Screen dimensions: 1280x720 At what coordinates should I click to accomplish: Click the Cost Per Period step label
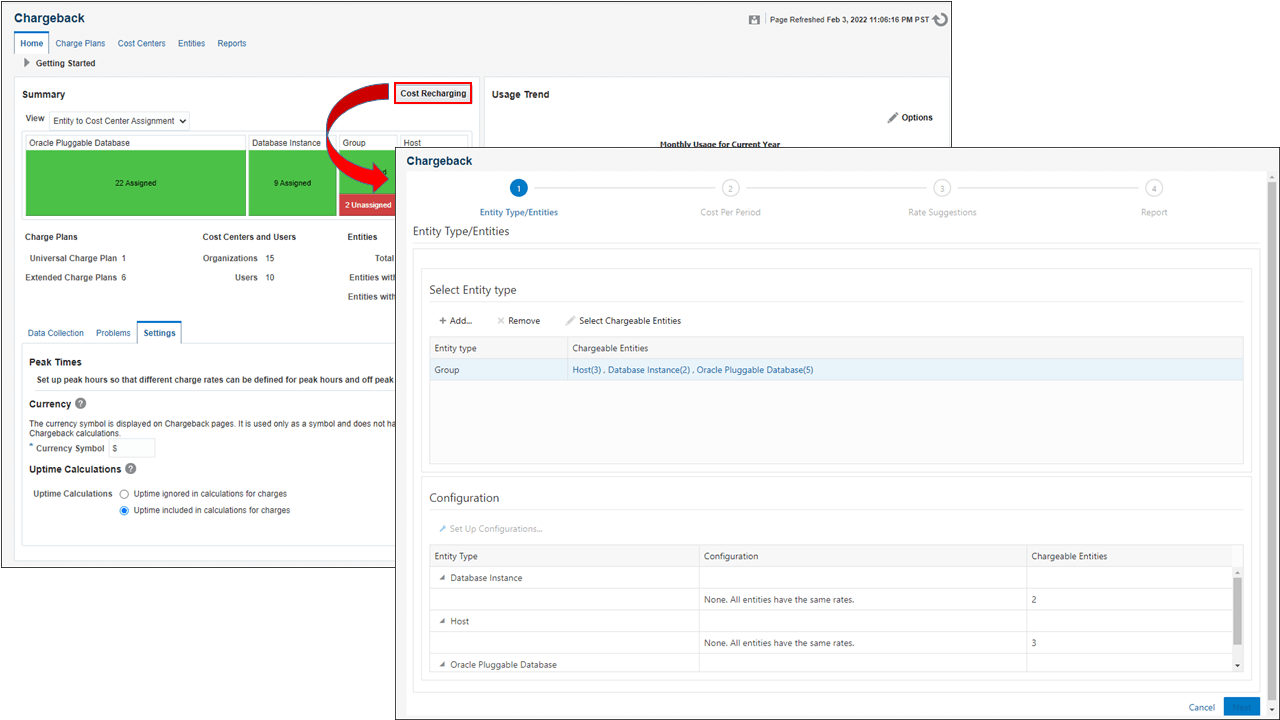click(730, 212)
